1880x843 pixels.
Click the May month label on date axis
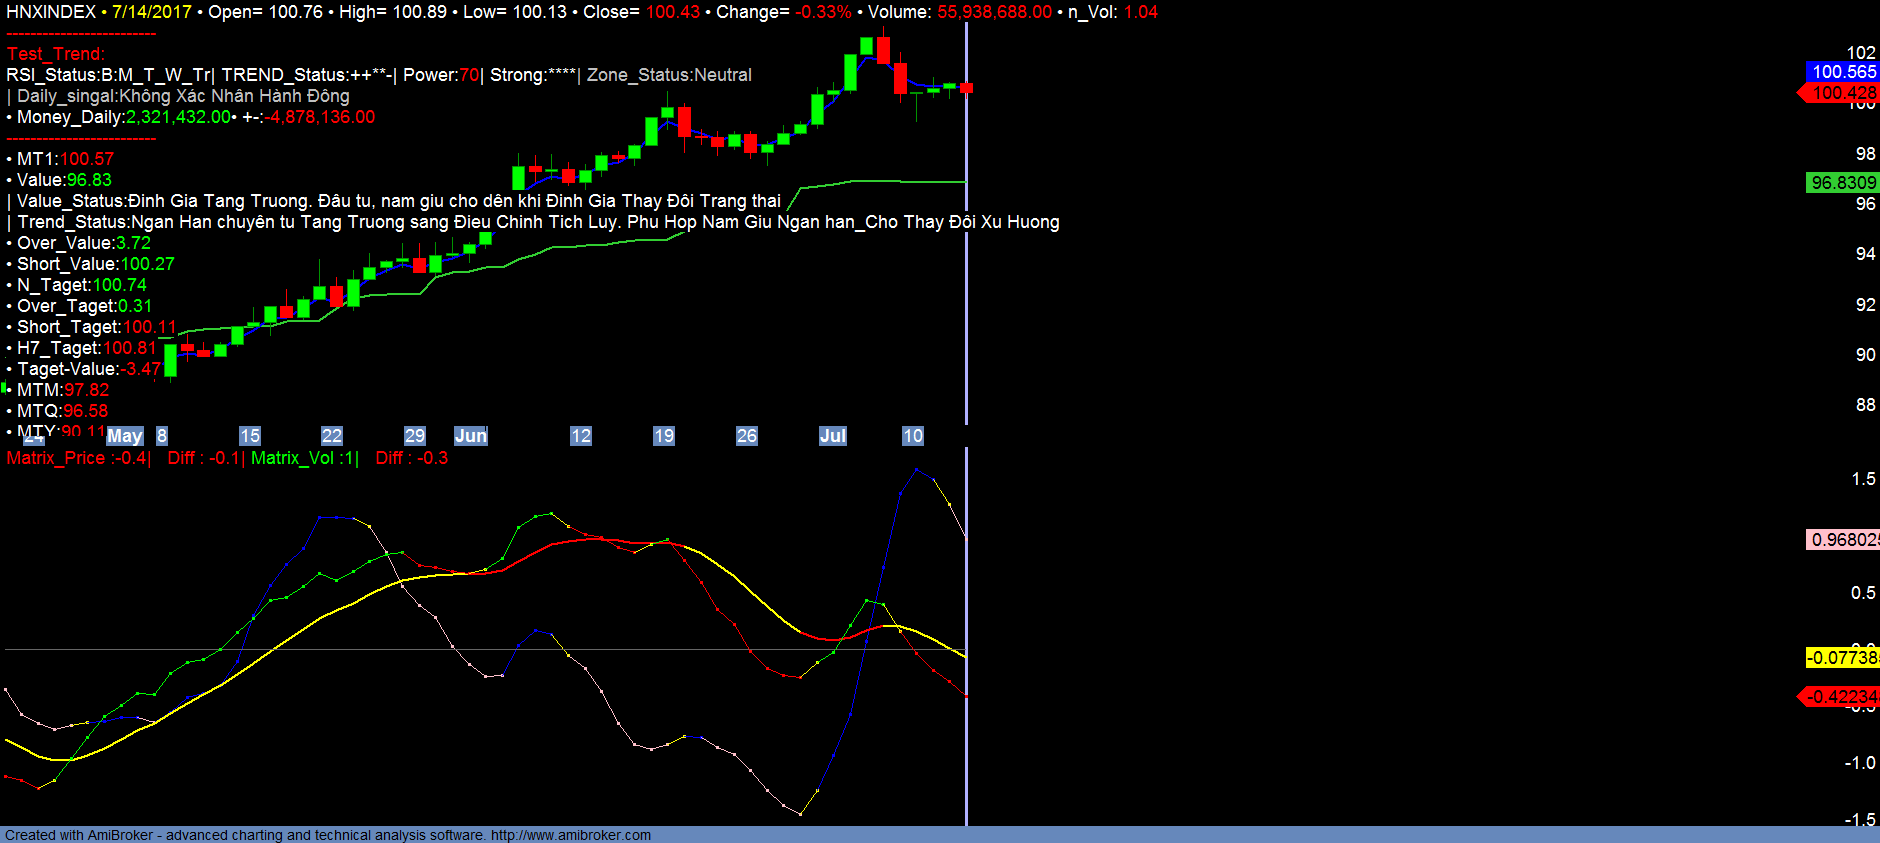(125, 436)
